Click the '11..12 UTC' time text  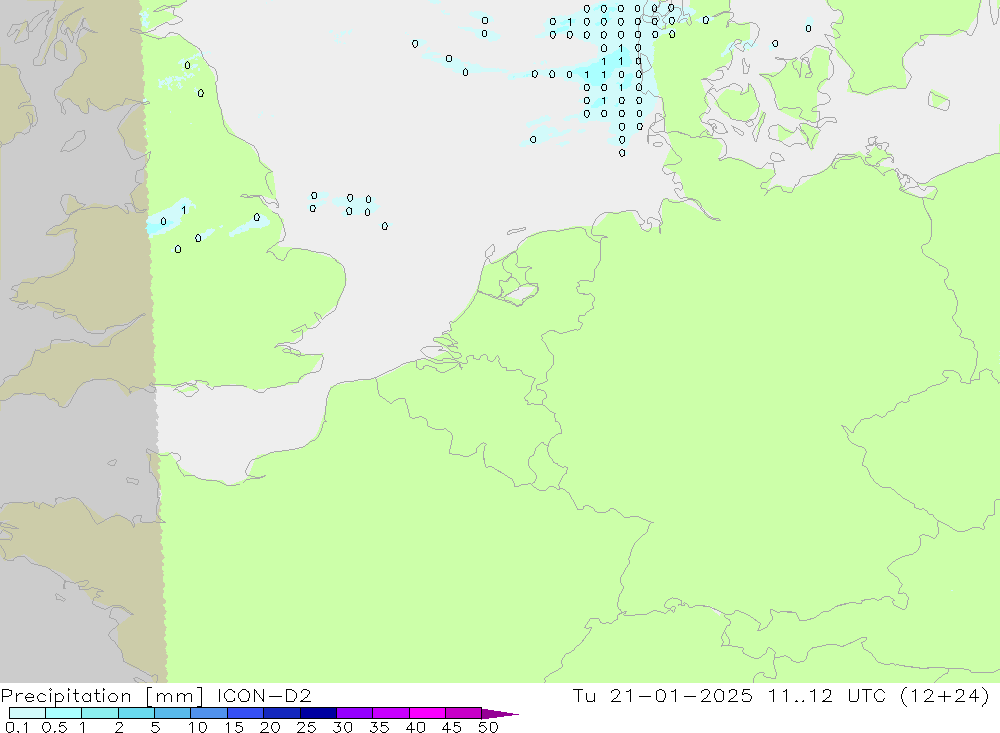[x=827, y=695]
